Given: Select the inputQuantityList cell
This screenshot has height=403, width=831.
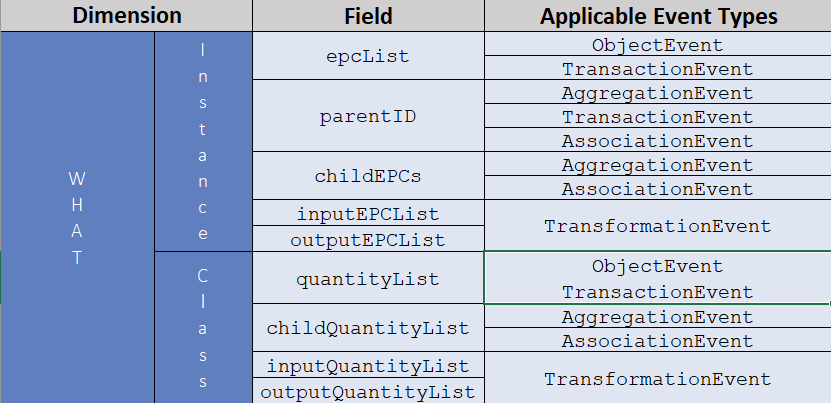Looking at the screenshot, I should click(x=368, y=365).
